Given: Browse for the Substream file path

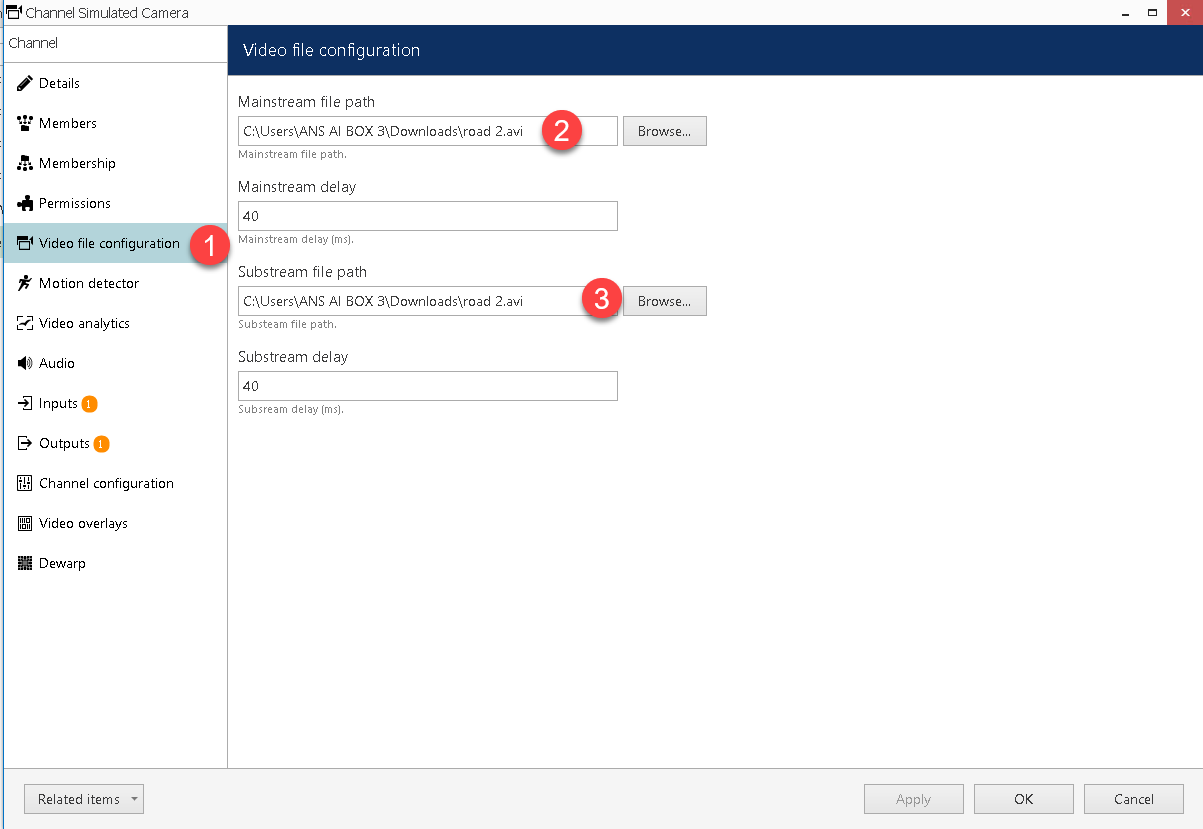Looking at the screenshot, I should (x=664, y=301).
